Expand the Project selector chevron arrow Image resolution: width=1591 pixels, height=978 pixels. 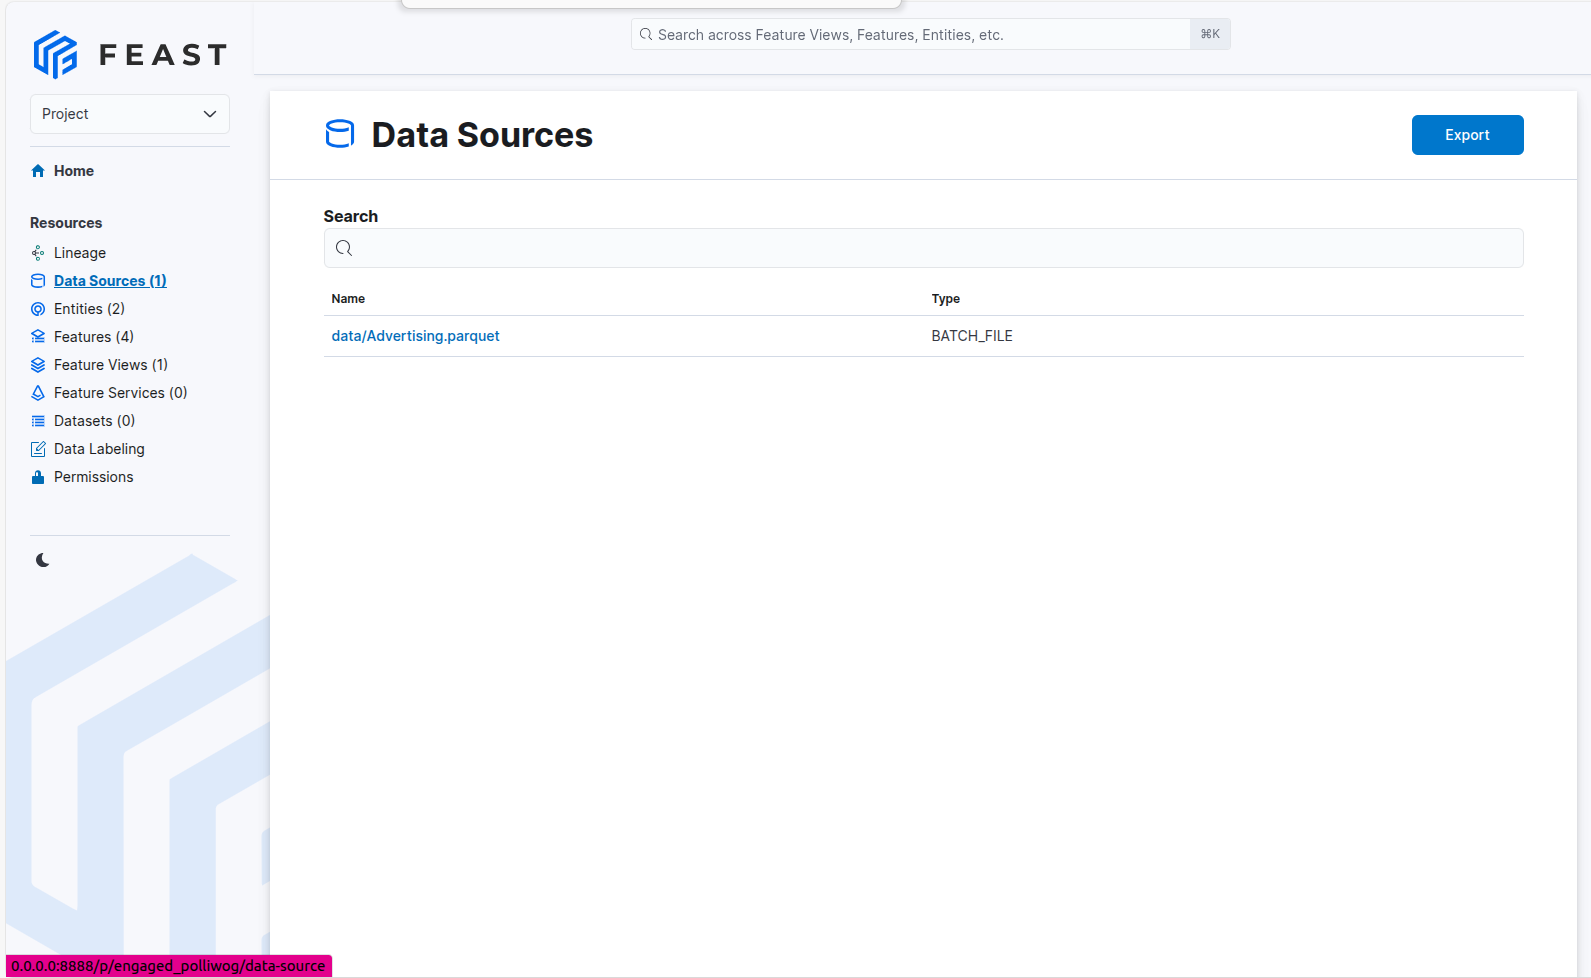tap(210, 114)
